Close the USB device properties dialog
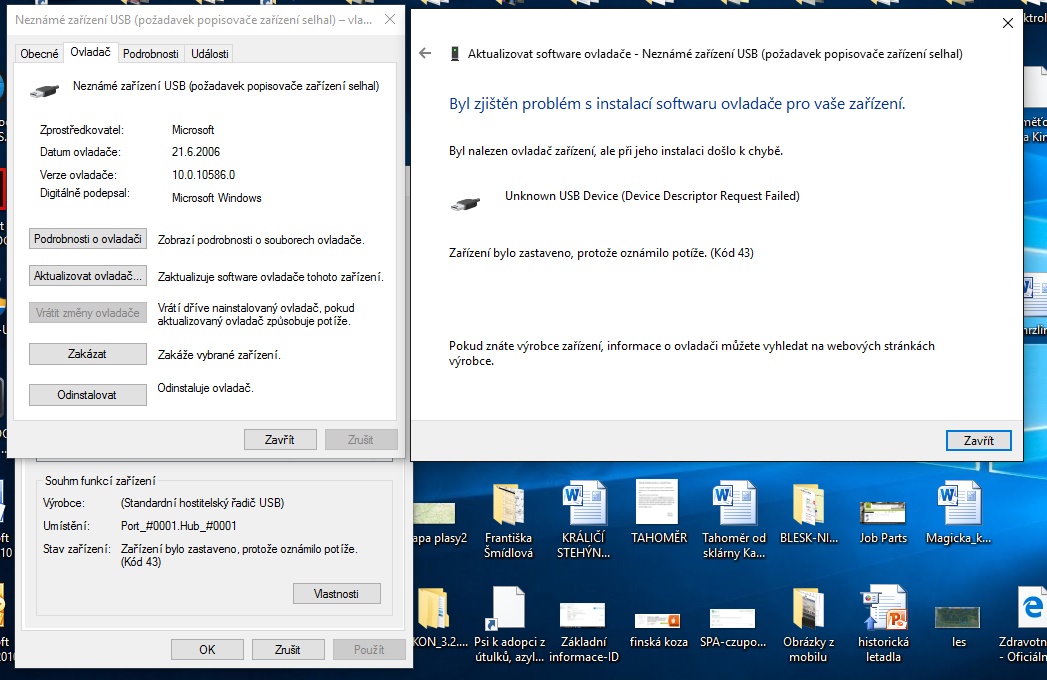The height and width of the screenshot is (680, 1047). [390, 19]
